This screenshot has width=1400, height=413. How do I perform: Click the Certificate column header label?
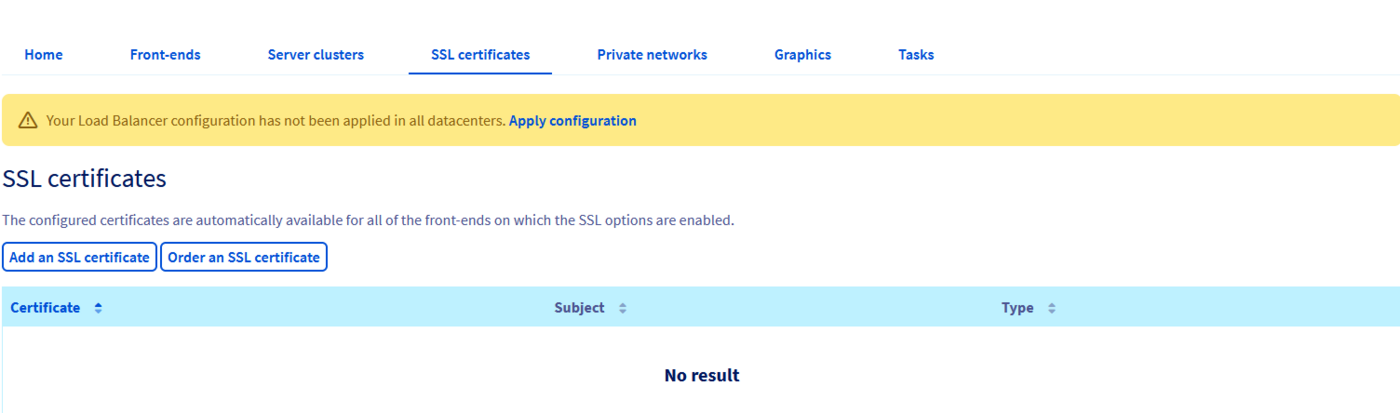[45, 308]
